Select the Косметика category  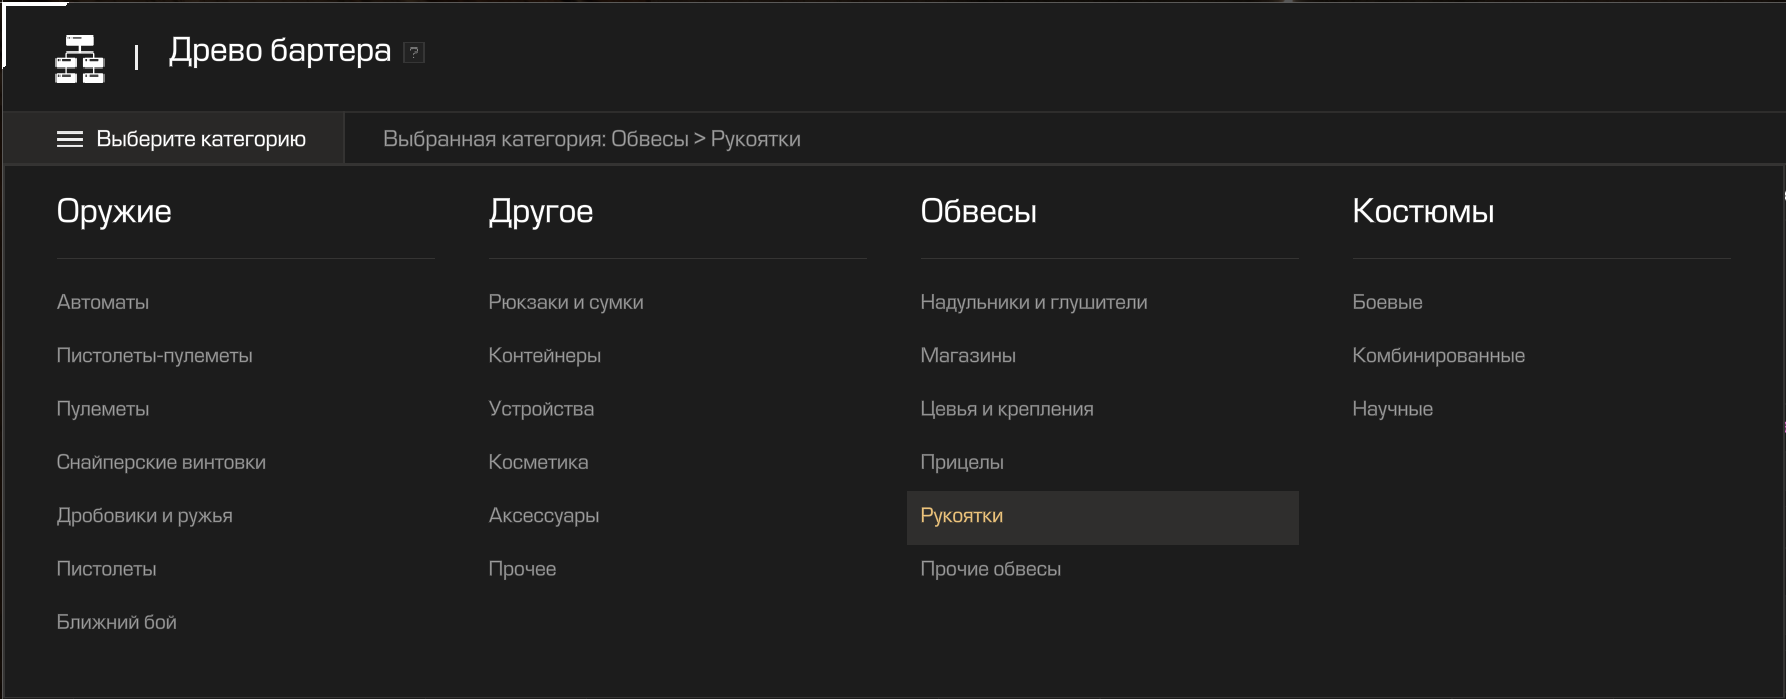(538, 462)
